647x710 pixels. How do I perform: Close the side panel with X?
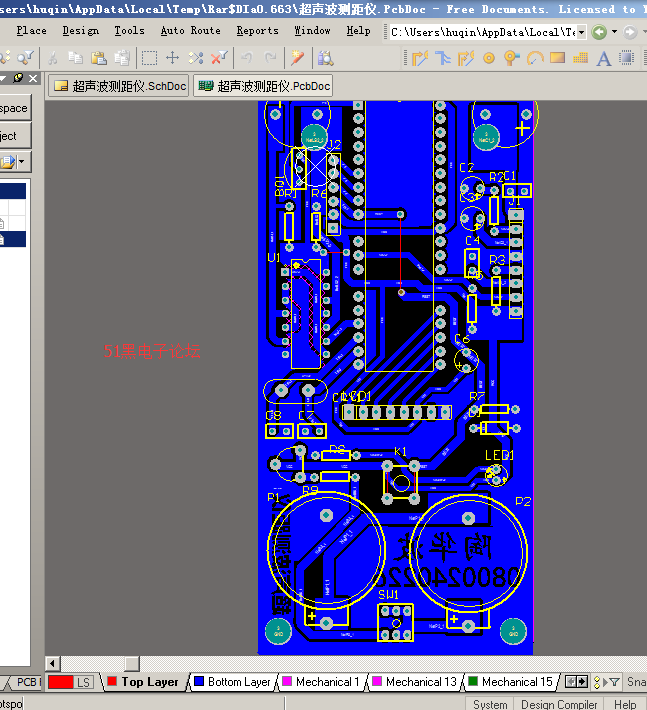[x=33, y=78]
